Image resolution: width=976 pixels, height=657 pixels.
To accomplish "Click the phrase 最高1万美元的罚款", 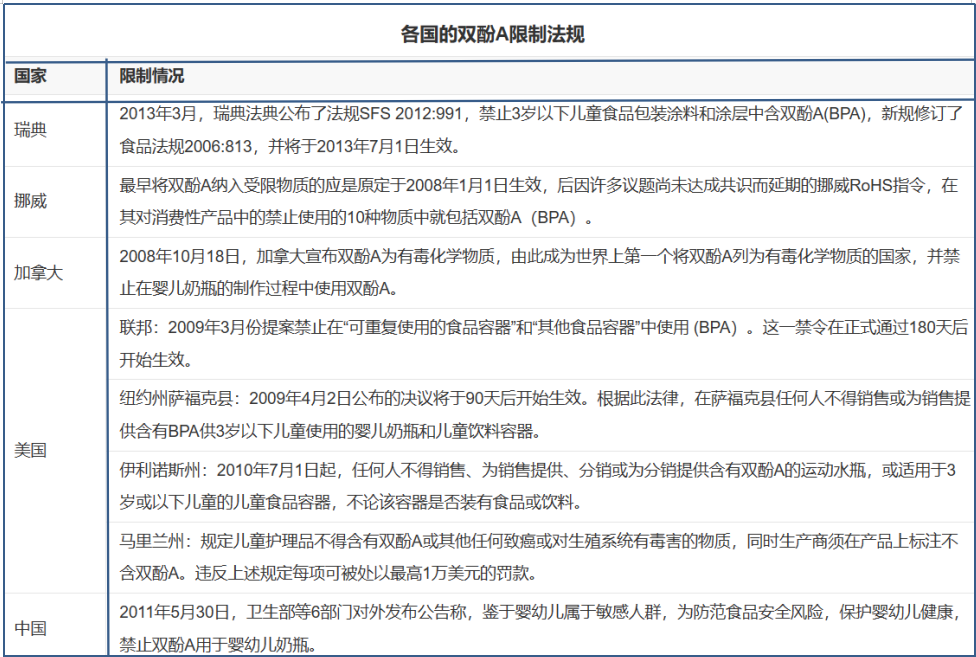I will click(472, 574).
